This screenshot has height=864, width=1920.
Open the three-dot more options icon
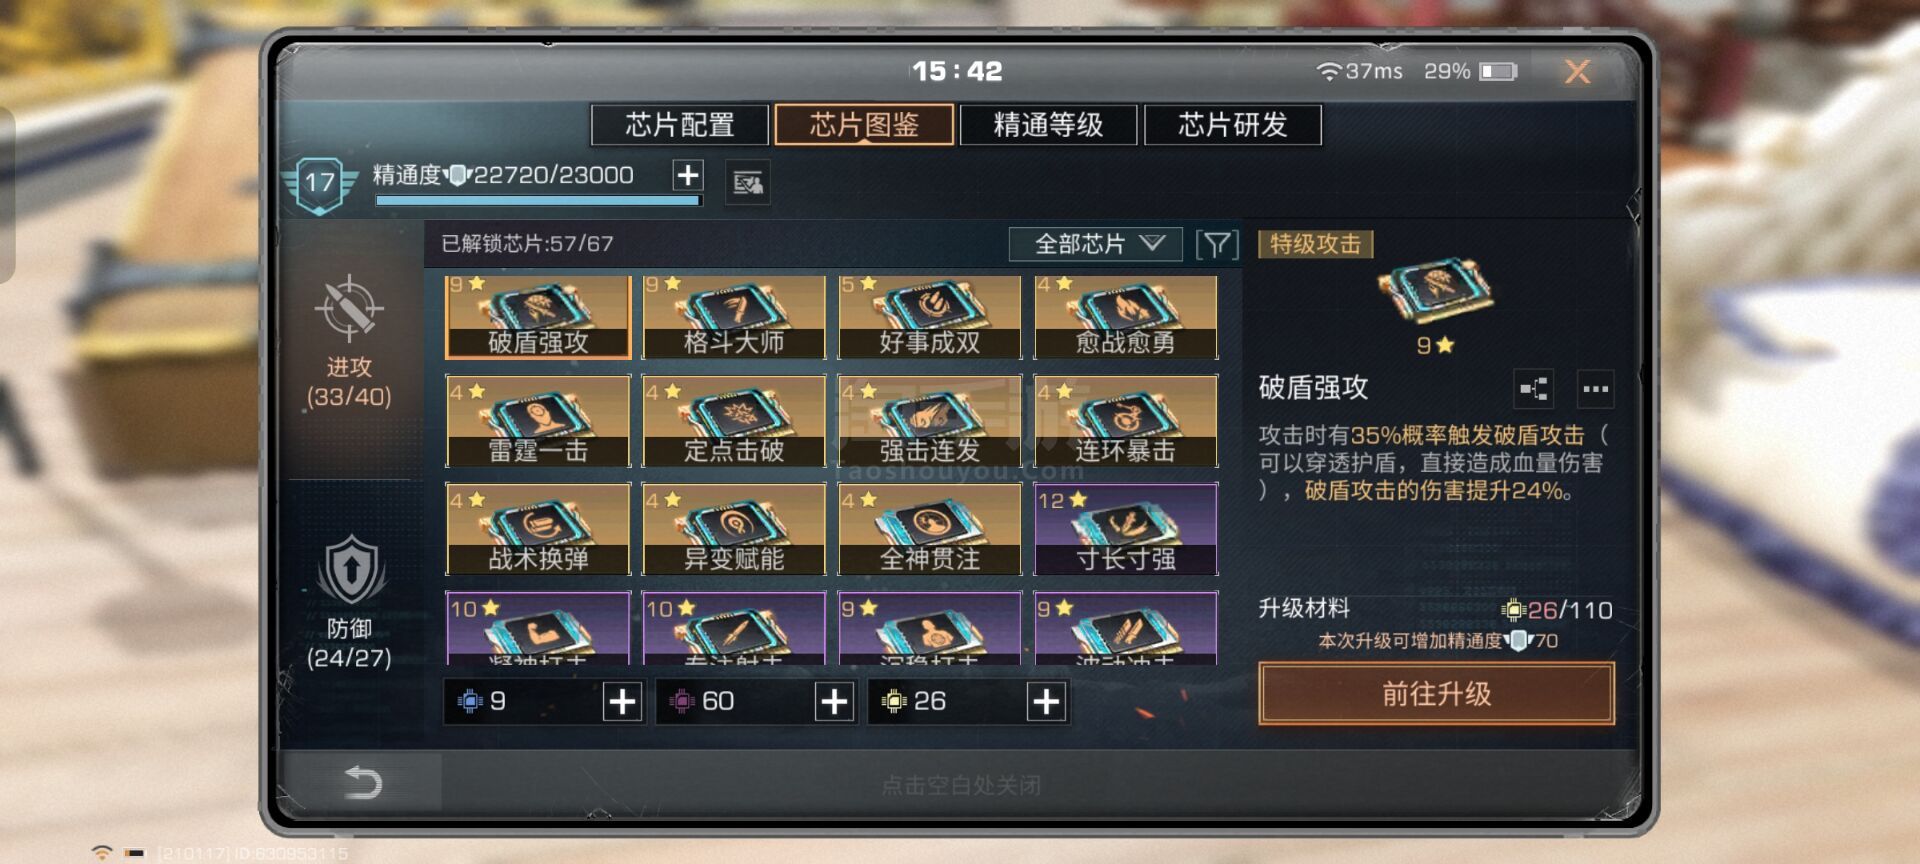coord(1596,389)
